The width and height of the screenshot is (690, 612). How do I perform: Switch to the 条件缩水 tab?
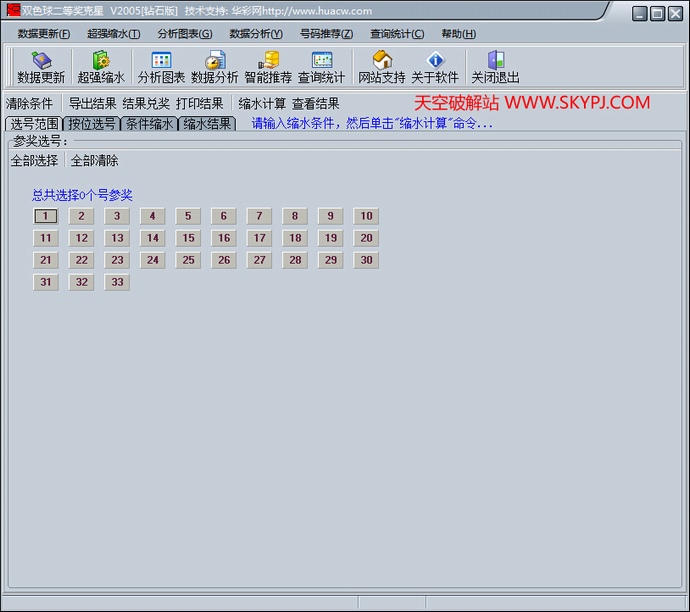click(x=149, y=124)
